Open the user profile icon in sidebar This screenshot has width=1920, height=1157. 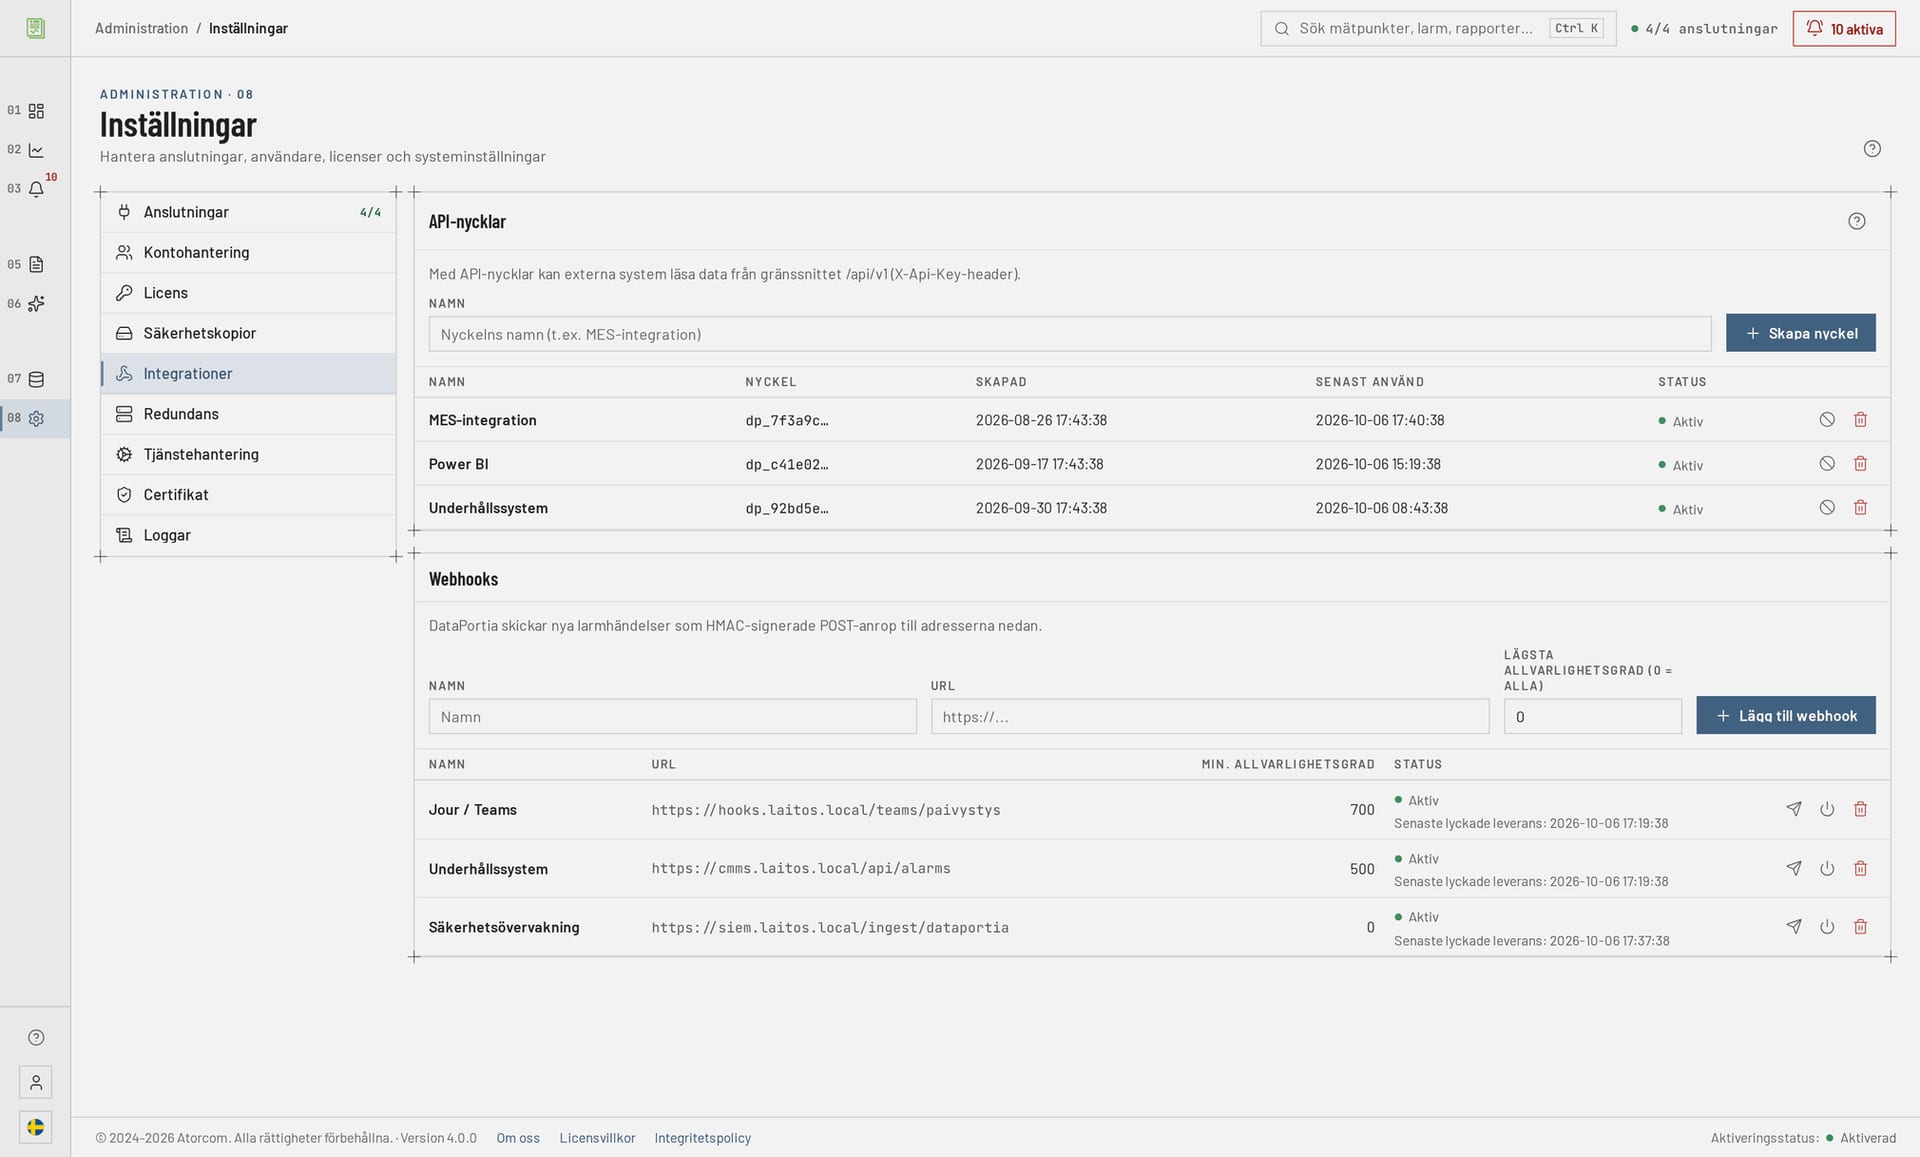pos(36,1082)
